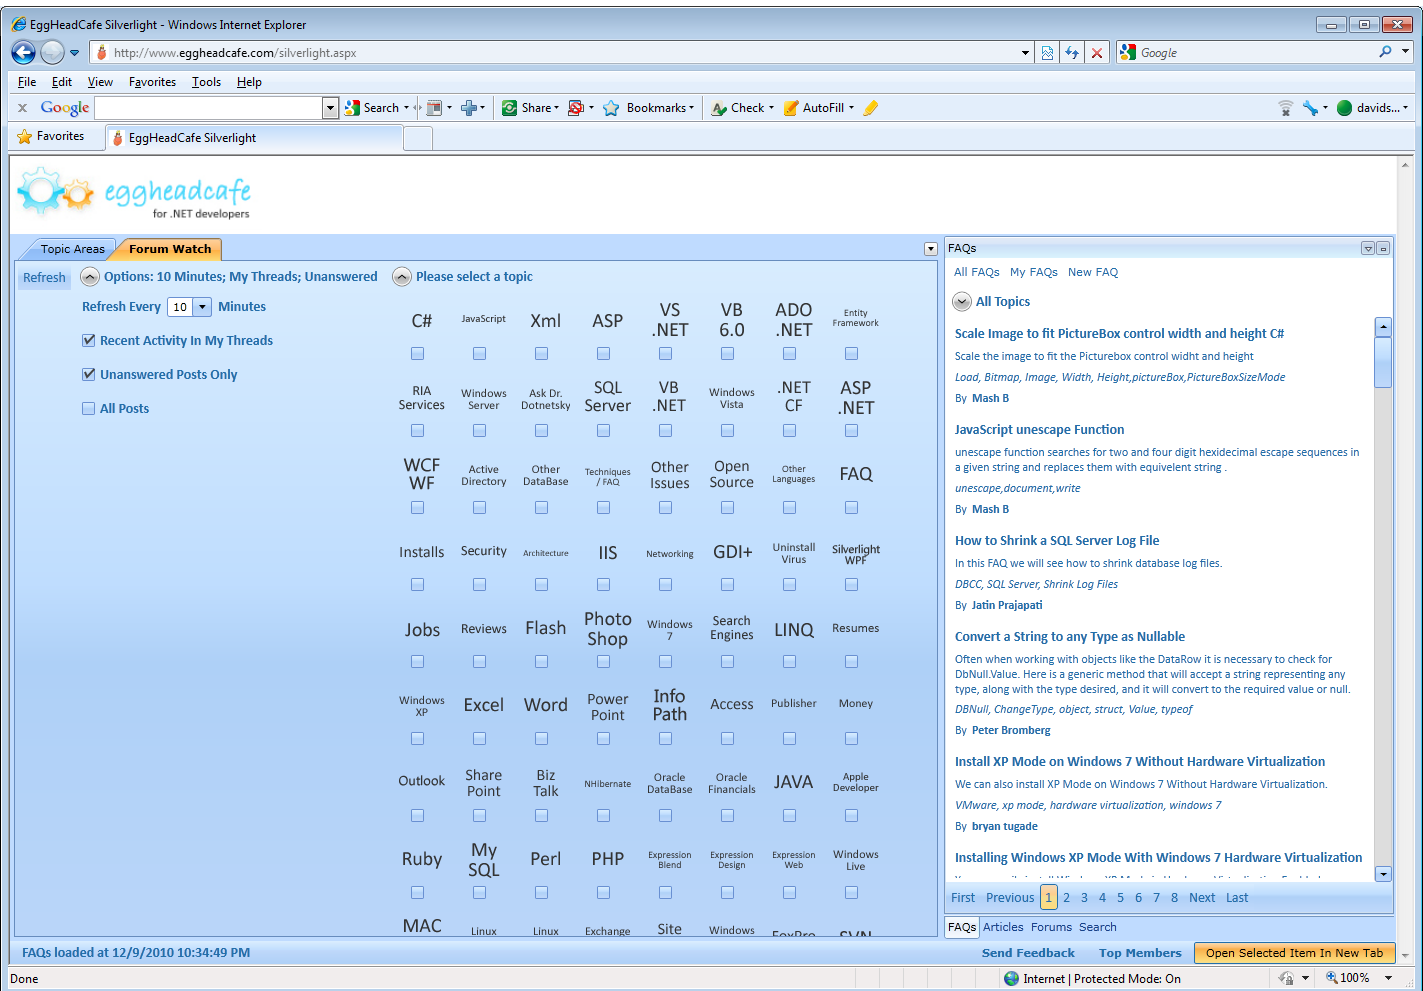Open the zoom level 100% dropdown
The width and height of the screenshot is (1423, 991).
[1388, 978]
